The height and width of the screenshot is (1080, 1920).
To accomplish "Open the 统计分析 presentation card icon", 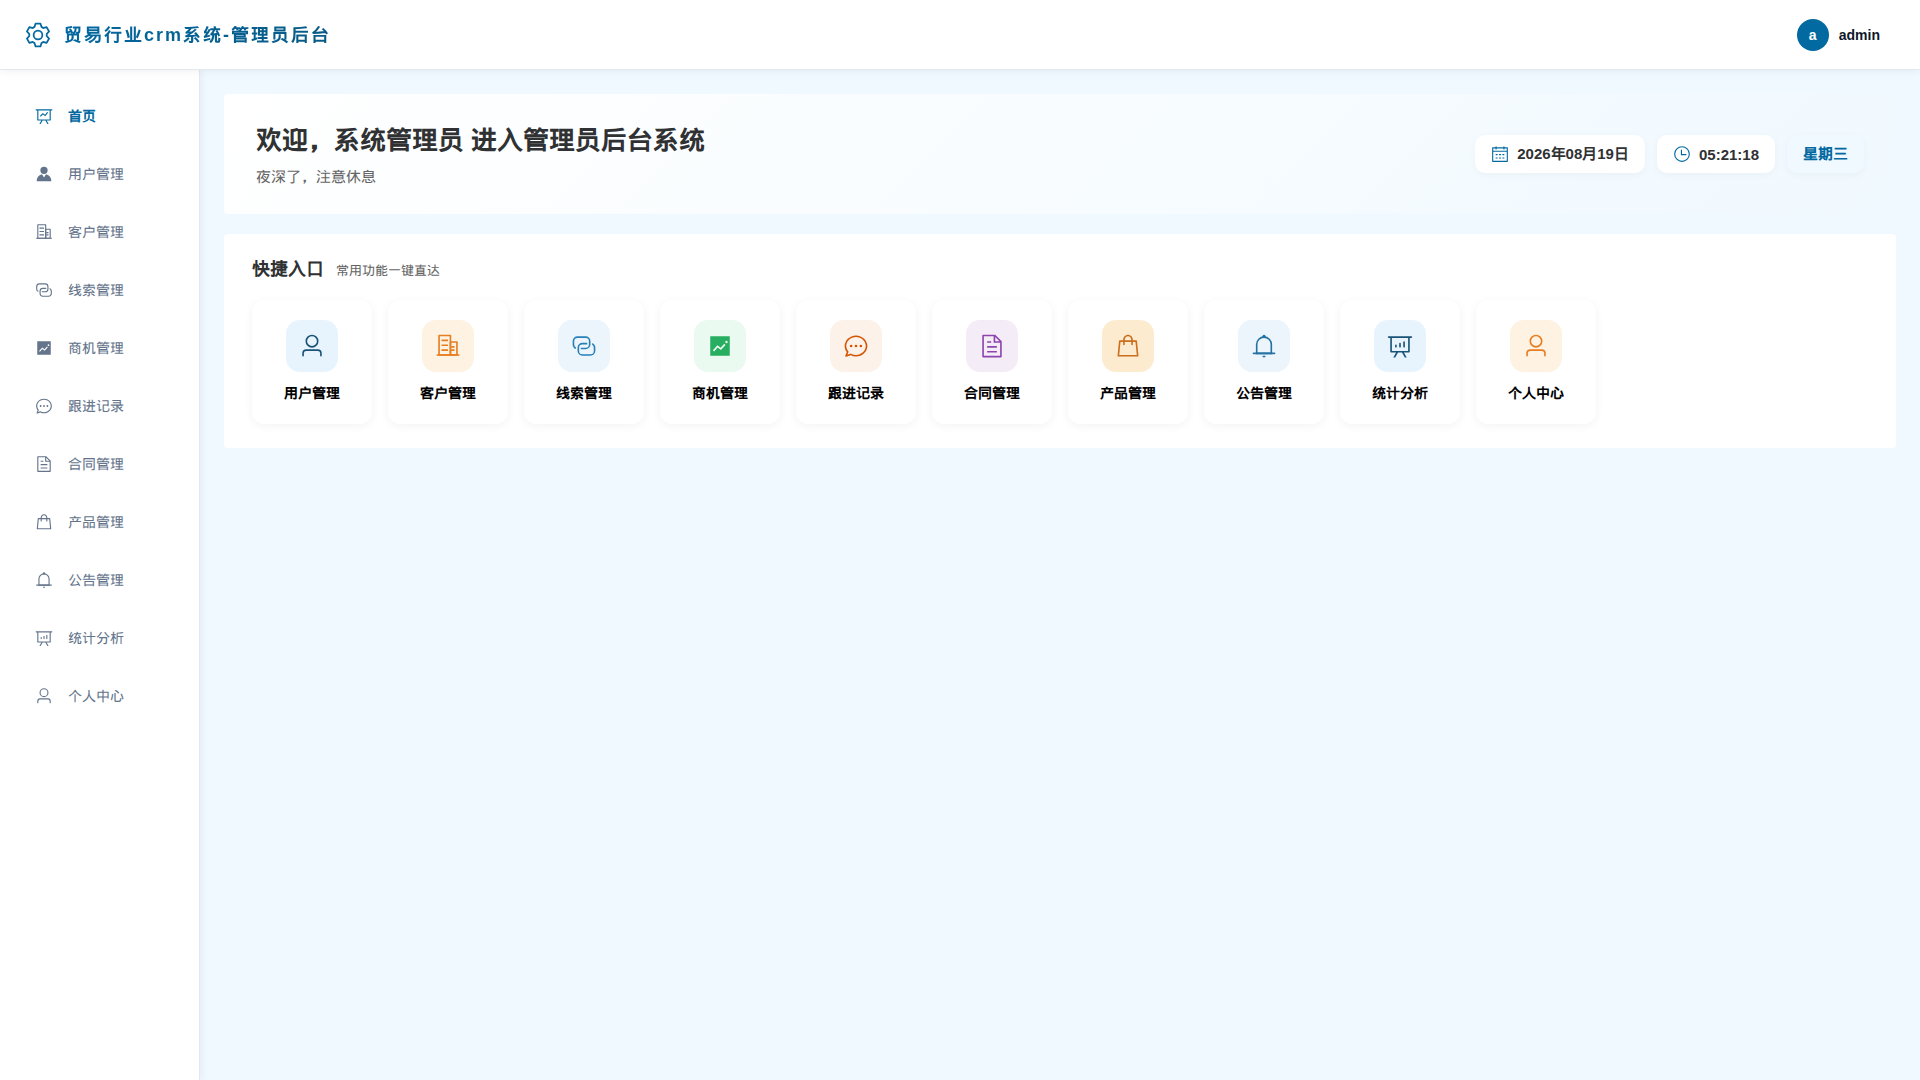I will (1400, 346).
